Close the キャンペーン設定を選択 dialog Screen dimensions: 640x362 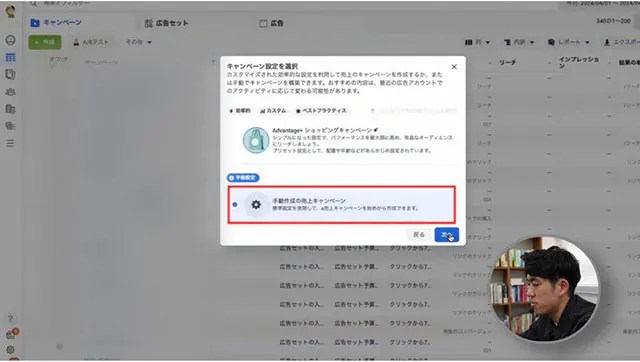454,67
